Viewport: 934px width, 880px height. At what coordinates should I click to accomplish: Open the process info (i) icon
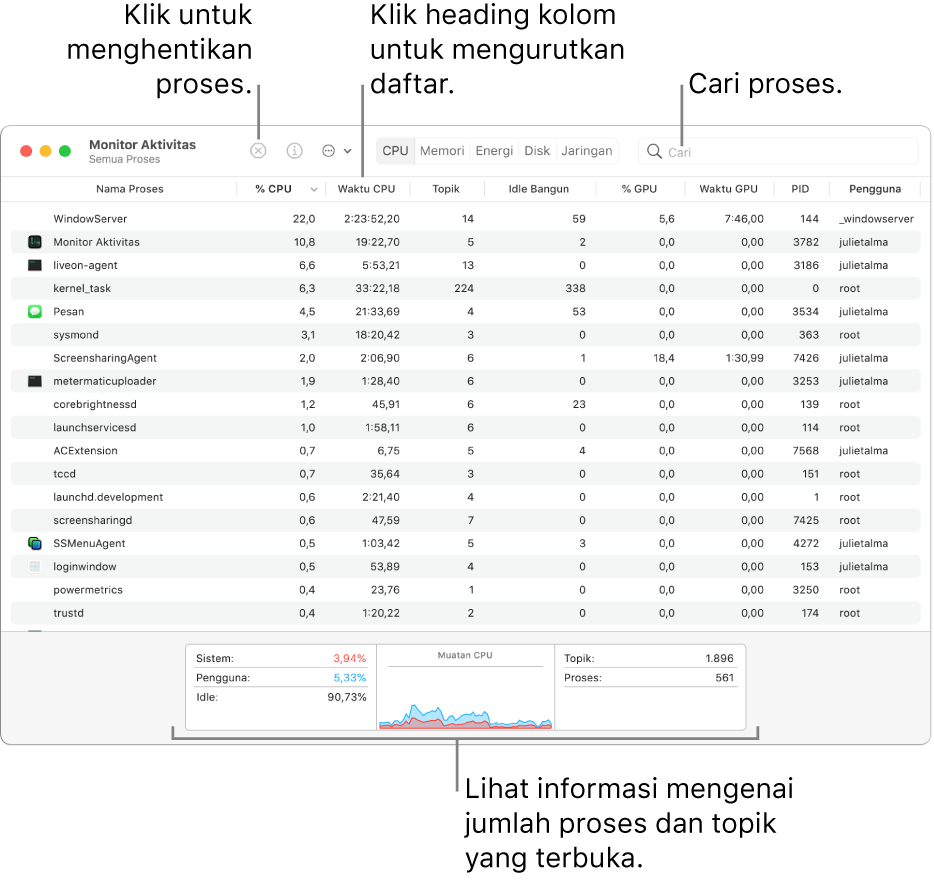(294, 151)
